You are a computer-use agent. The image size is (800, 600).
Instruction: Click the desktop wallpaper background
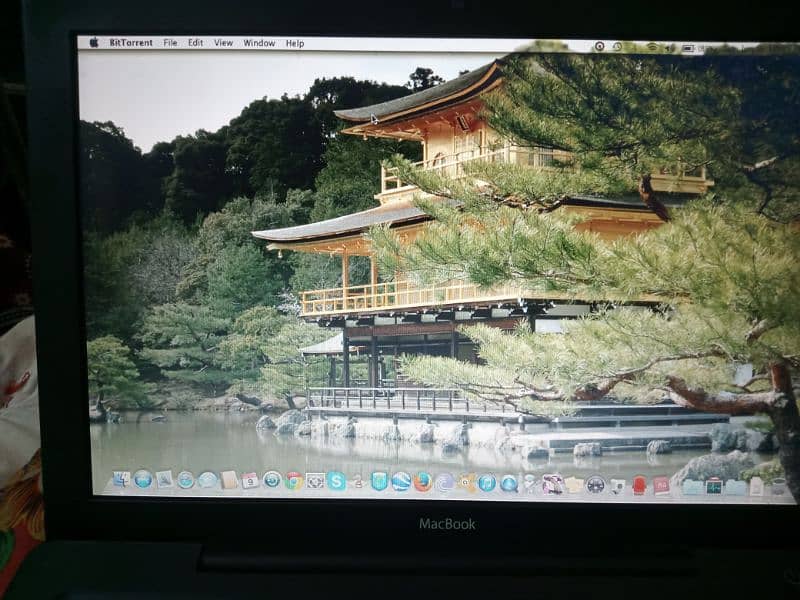click(x=200, y=300)
